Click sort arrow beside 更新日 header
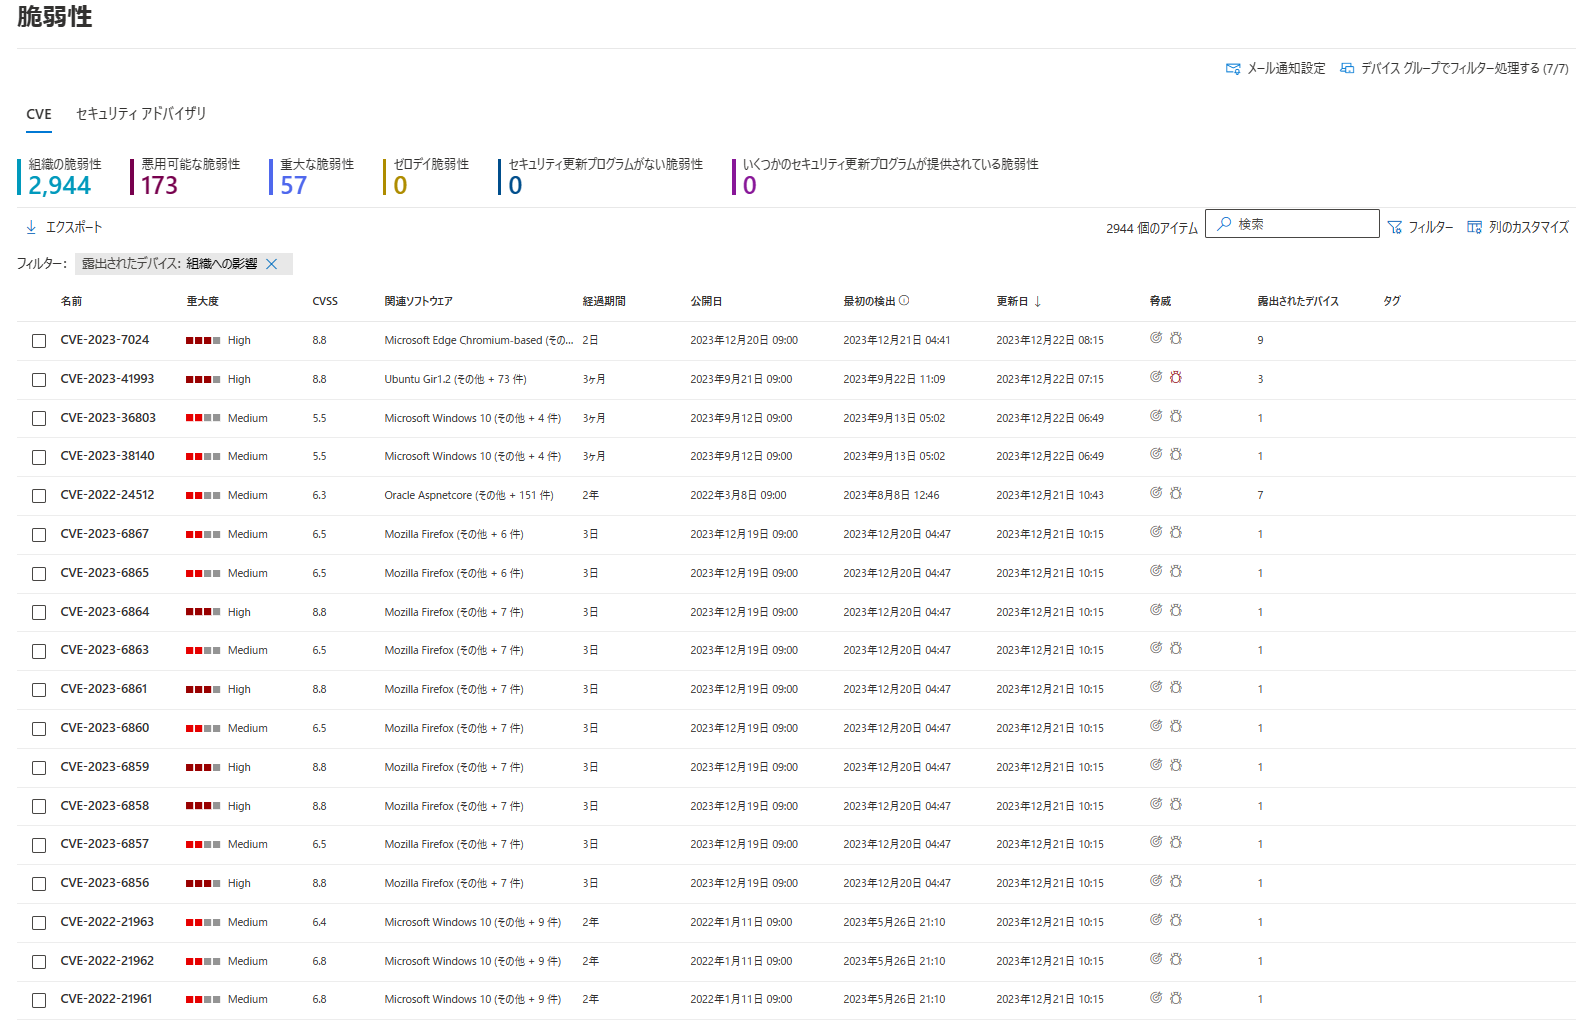Viewport: 1586px width, 1020px height. click(1038, 301)
